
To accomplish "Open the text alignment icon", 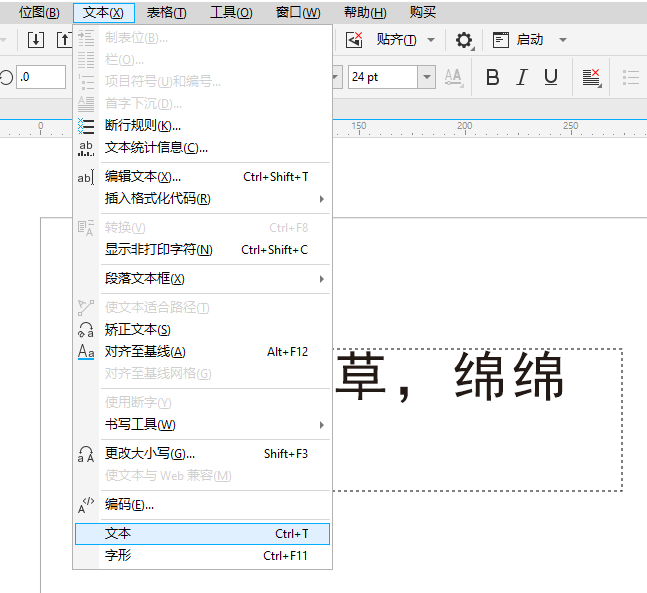I will click(x=591, y=78).
